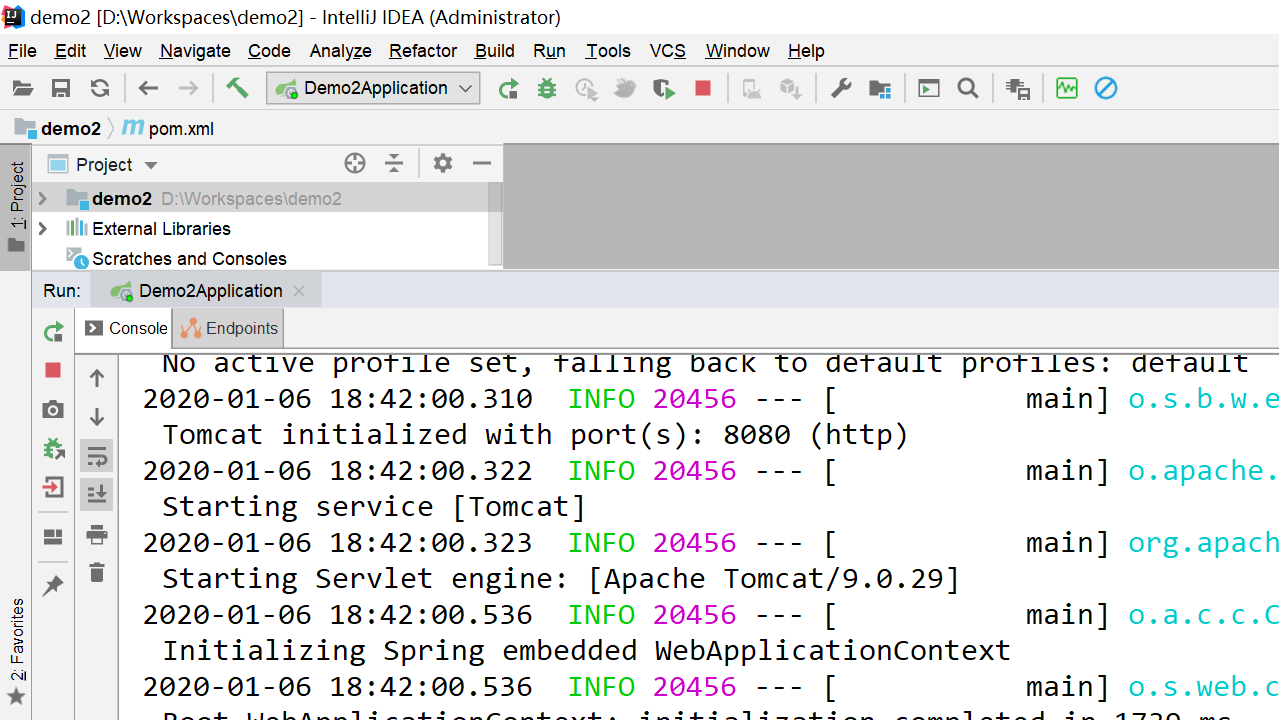Open the Run menu
The image size is (1281, 722).
point(549,51)
